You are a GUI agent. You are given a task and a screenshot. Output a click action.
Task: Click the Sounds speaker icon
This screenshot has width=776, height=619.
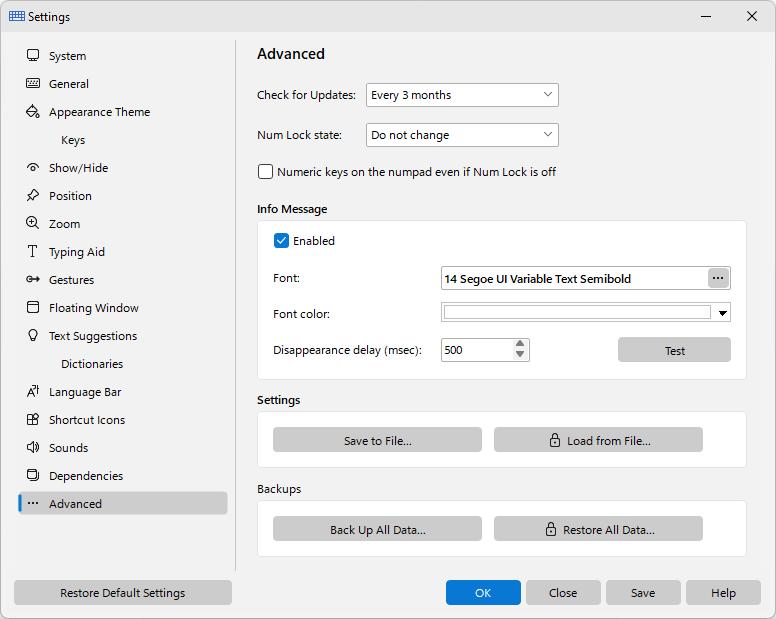pyautogui.click(x=33, y=447)
